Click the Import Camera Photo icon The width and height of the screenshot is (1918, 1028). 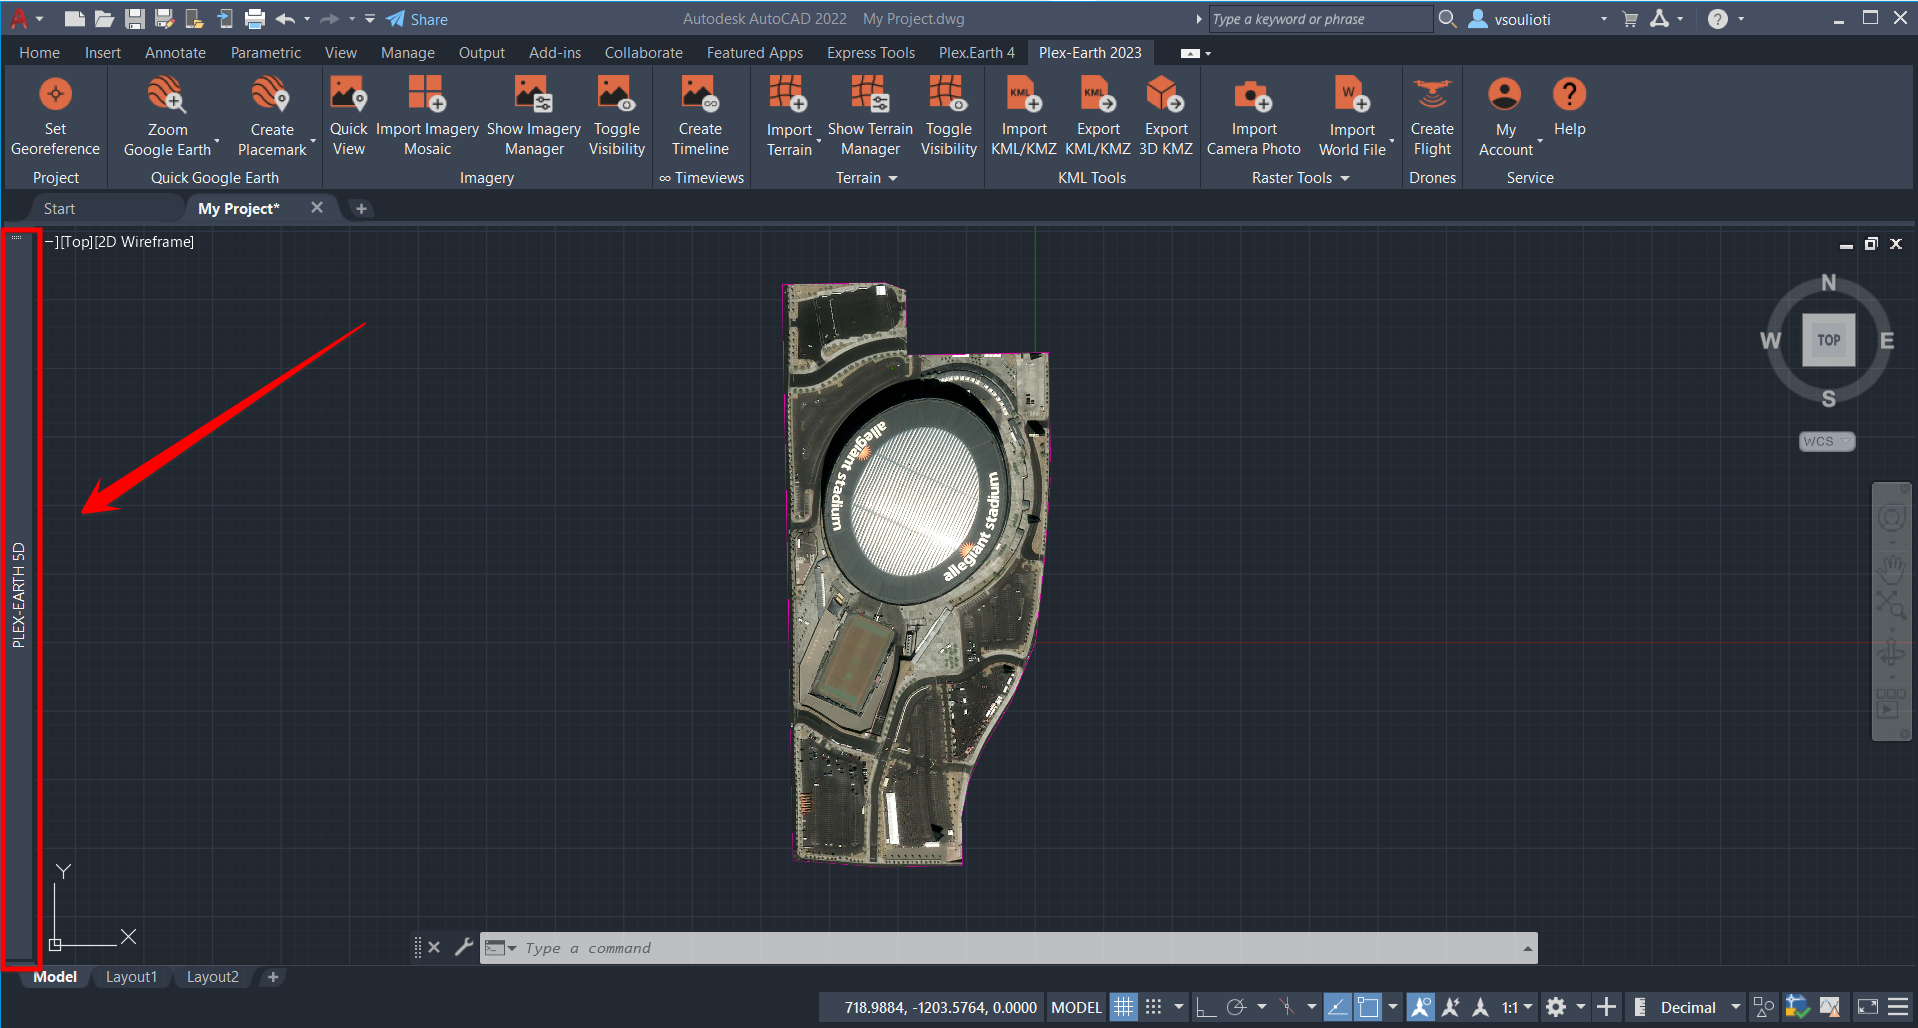(1253, 95)
